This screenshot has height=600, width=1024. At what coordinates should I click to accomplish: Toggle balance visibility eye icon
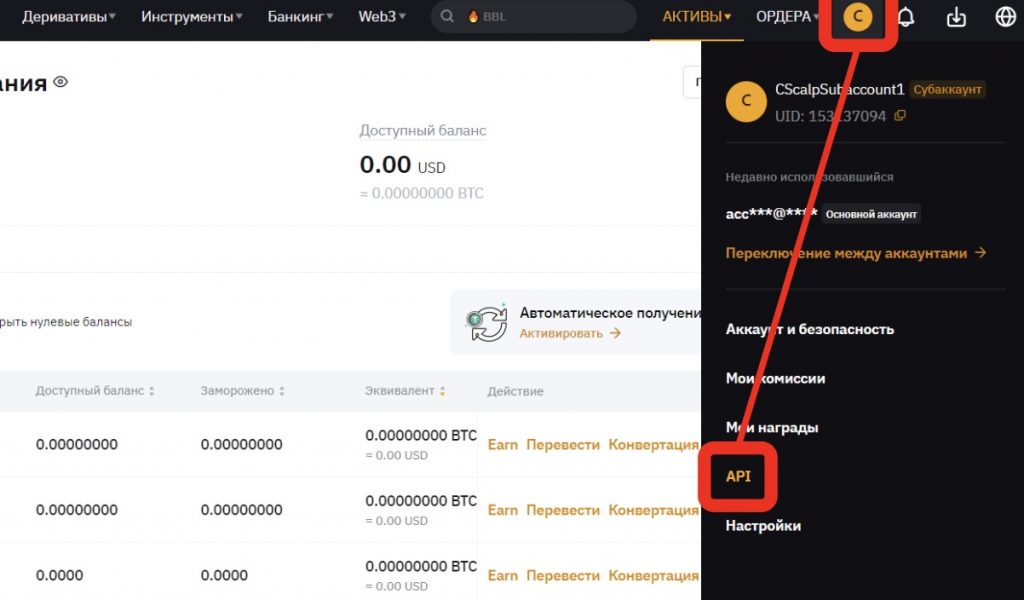click(61, 82)
